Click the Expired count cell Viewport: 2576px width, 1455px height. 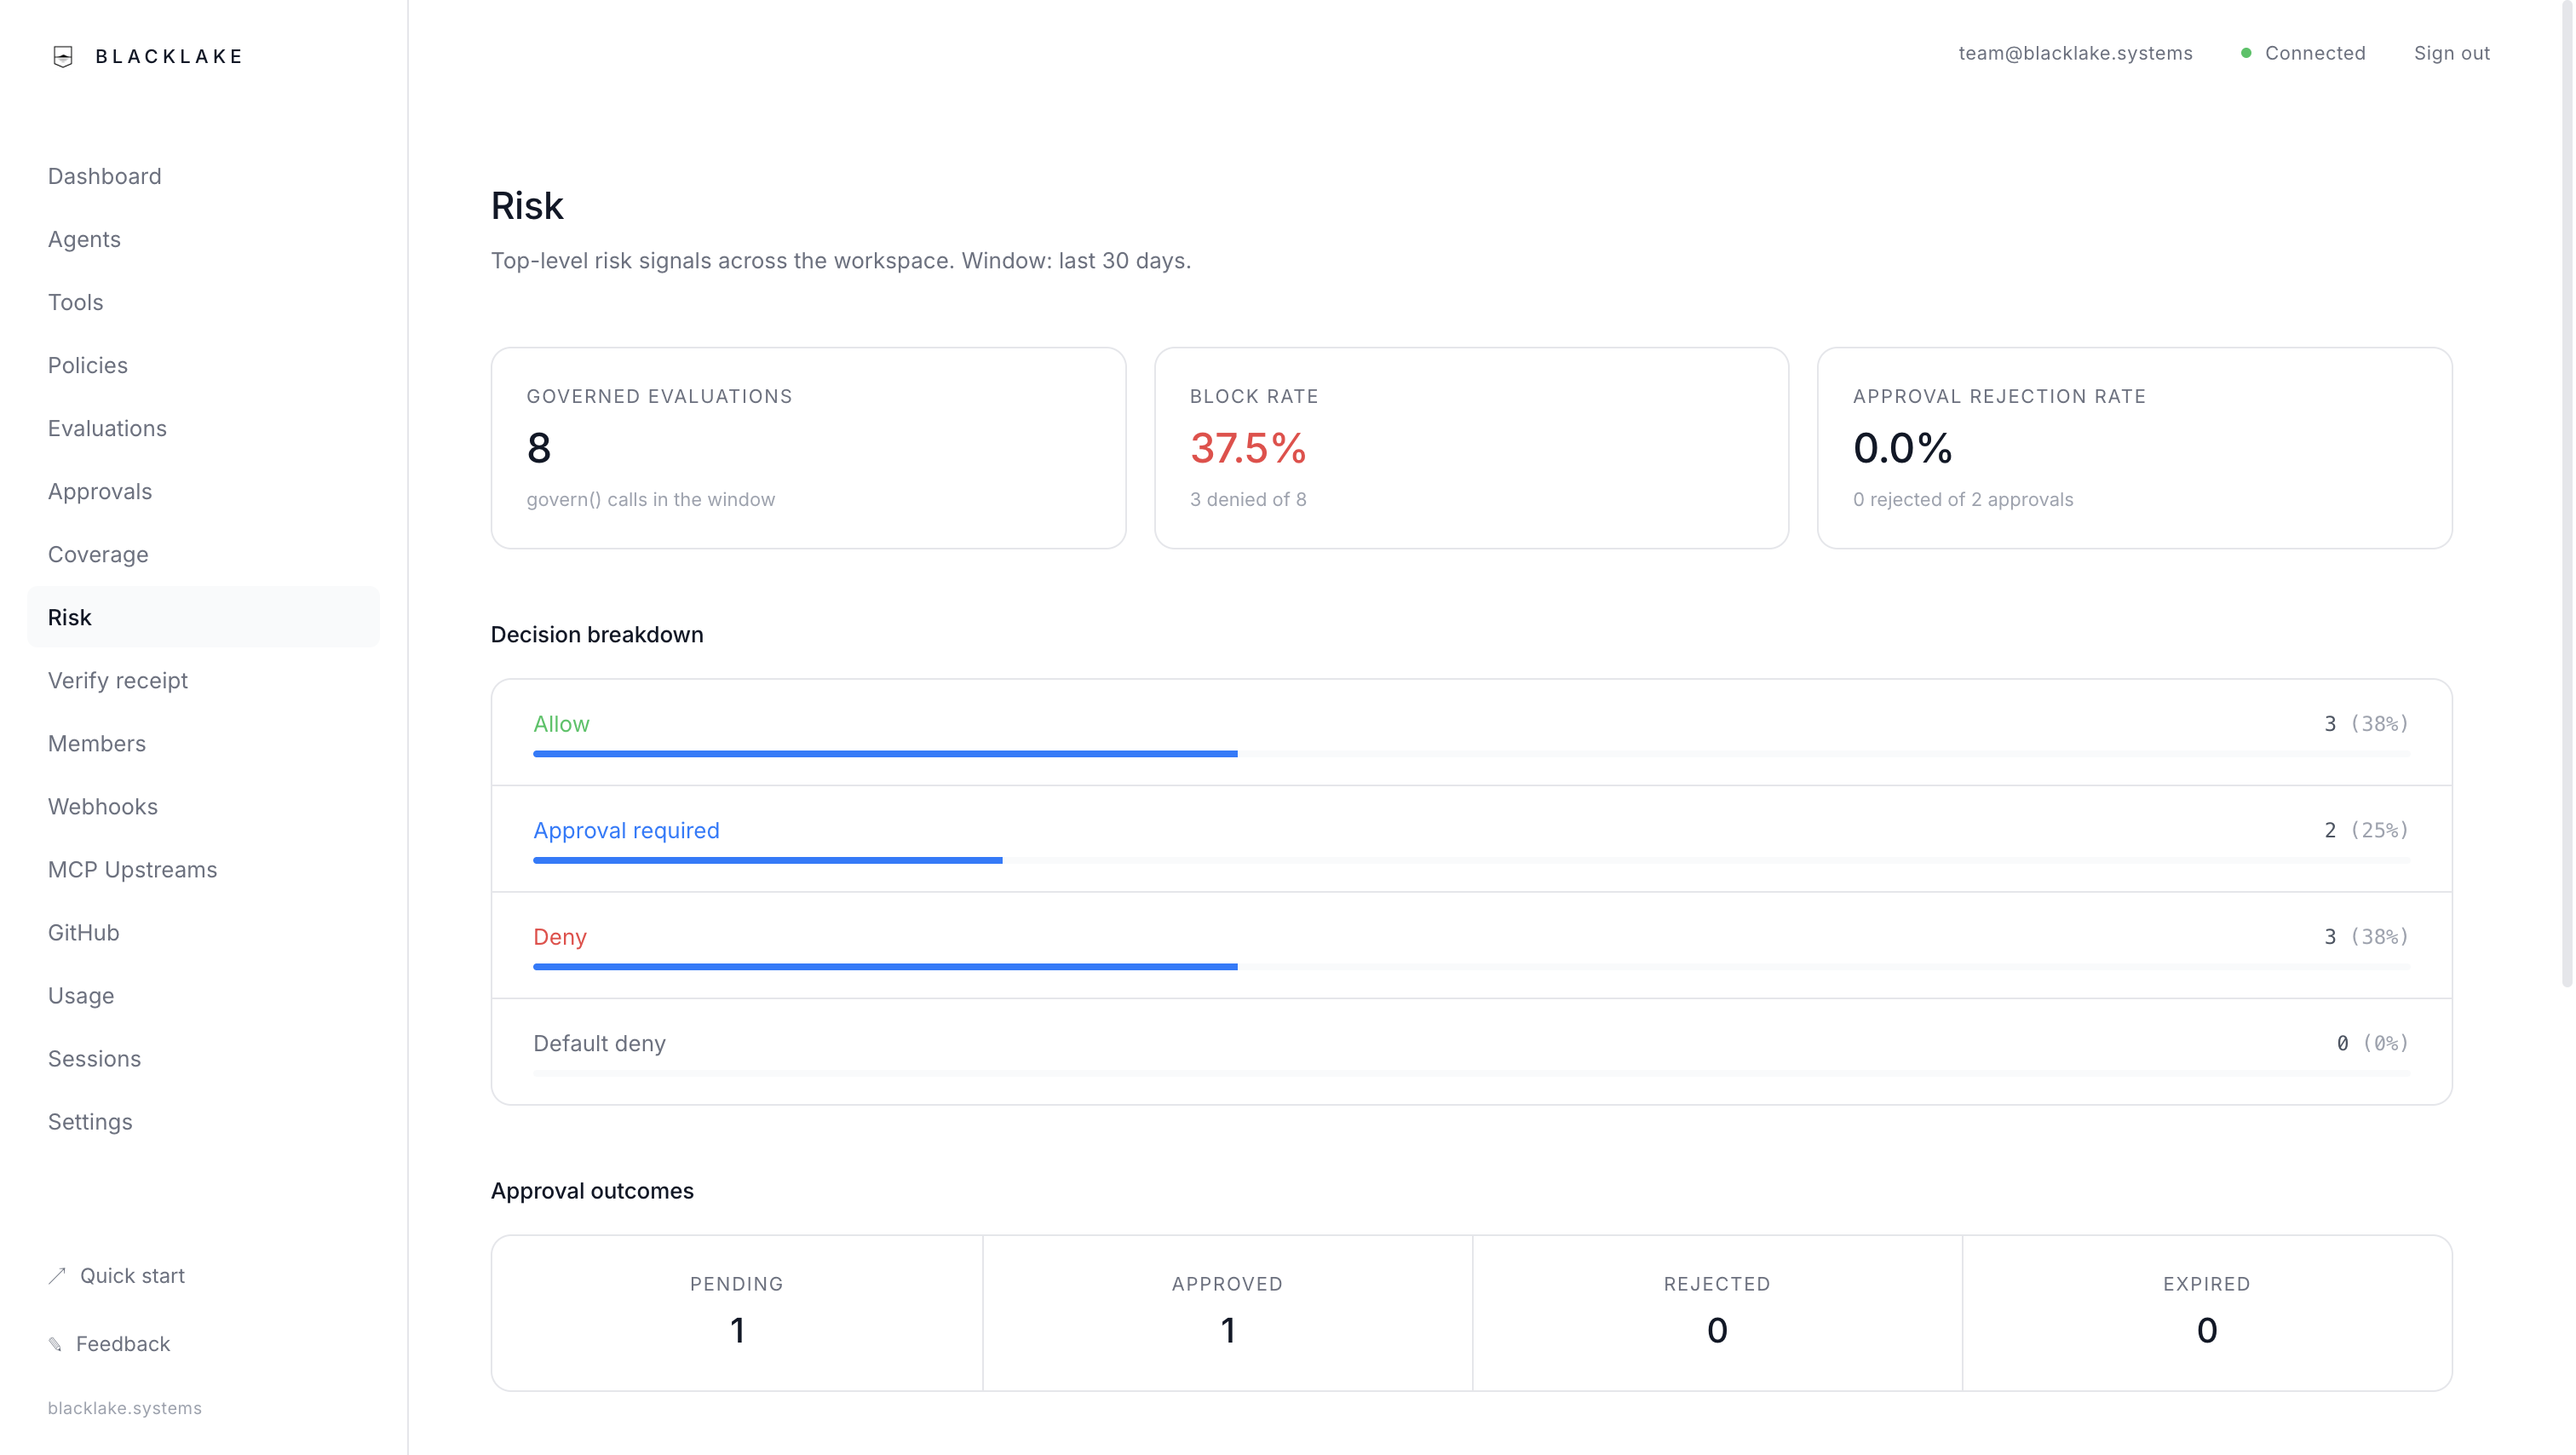pyautogui.click(x=2207, y=1313)
